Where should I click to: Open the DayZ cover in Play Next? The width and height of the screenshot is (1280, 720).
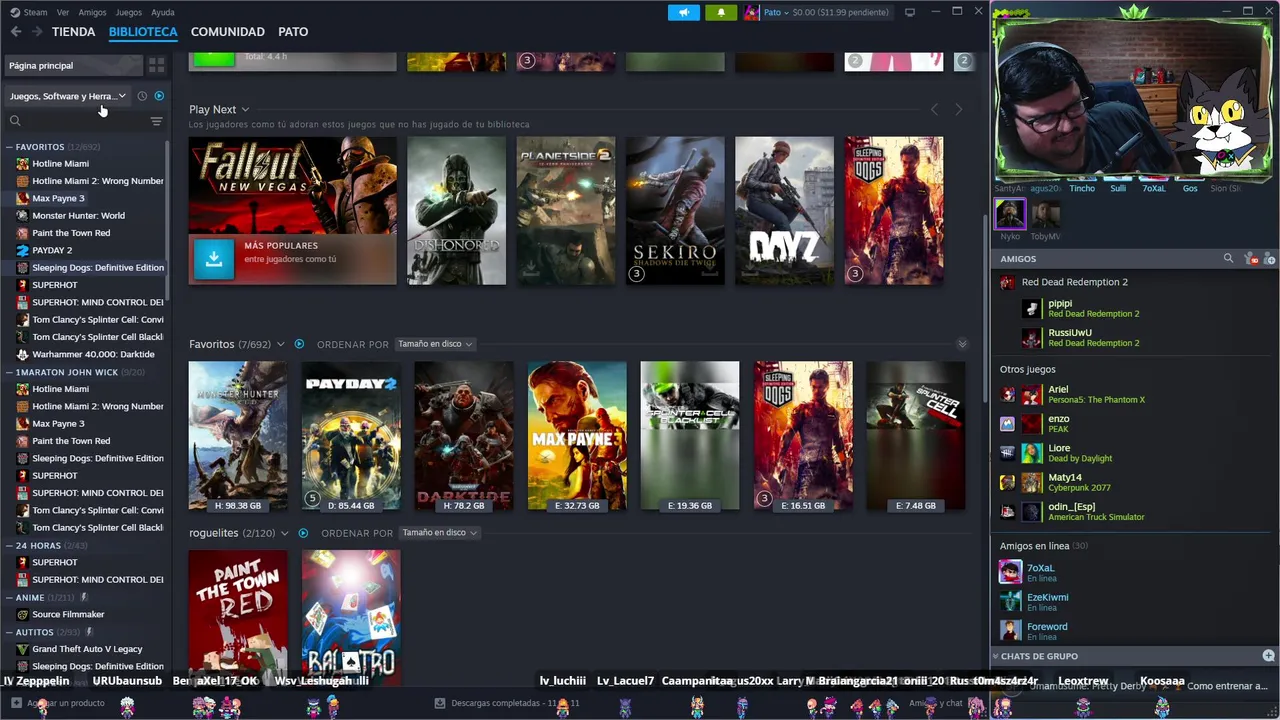[x=784, y=211]
